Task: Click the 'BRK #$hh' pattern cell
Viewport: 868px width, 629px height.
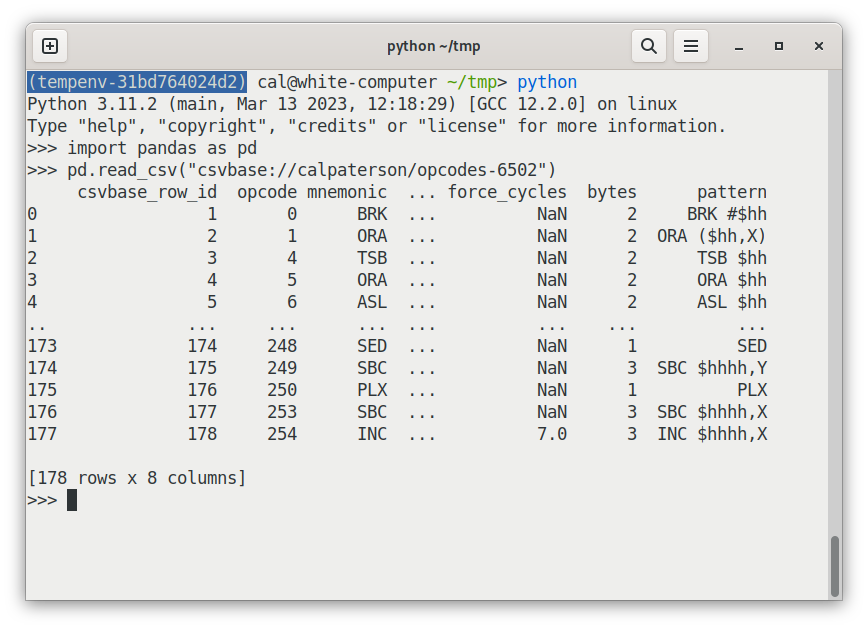Action: pyautogui.click(x=727, y=214)
